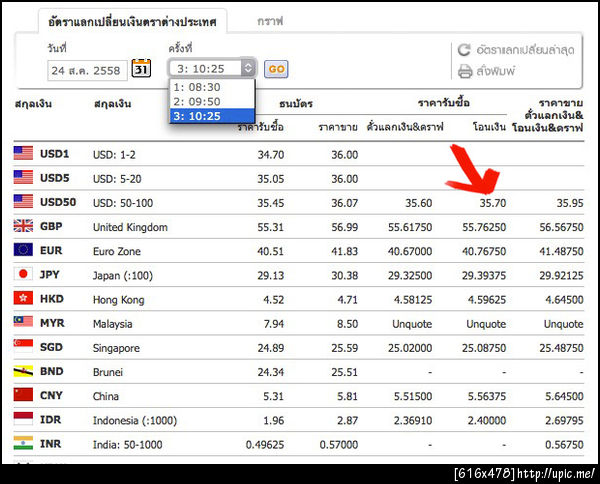Click USD1 banknote buying rate 34.70
600x484 pixels.
(x=271, y=155)
